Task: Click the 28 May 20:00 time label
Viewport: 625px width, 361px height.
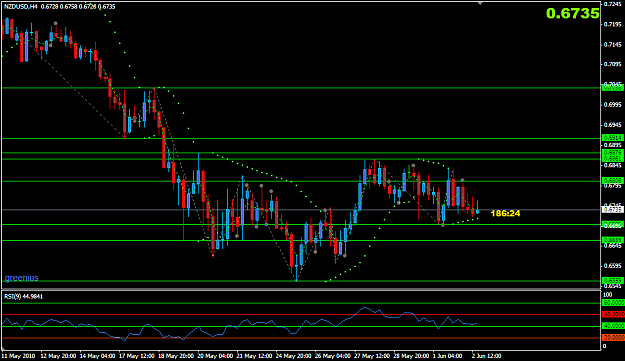Action: tap(411, 356)
